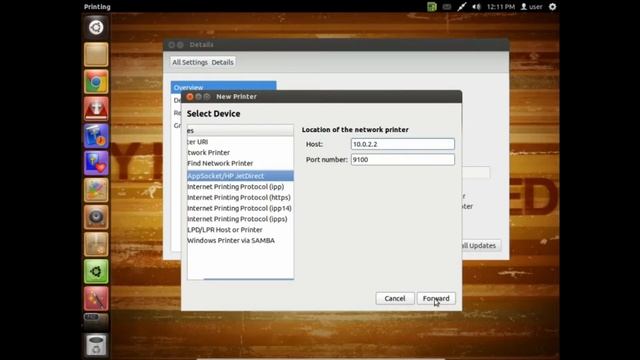Select the Enter URI list entry
Image resolution: width=640 pixels, height=360 pixels.
pos(240,142)
